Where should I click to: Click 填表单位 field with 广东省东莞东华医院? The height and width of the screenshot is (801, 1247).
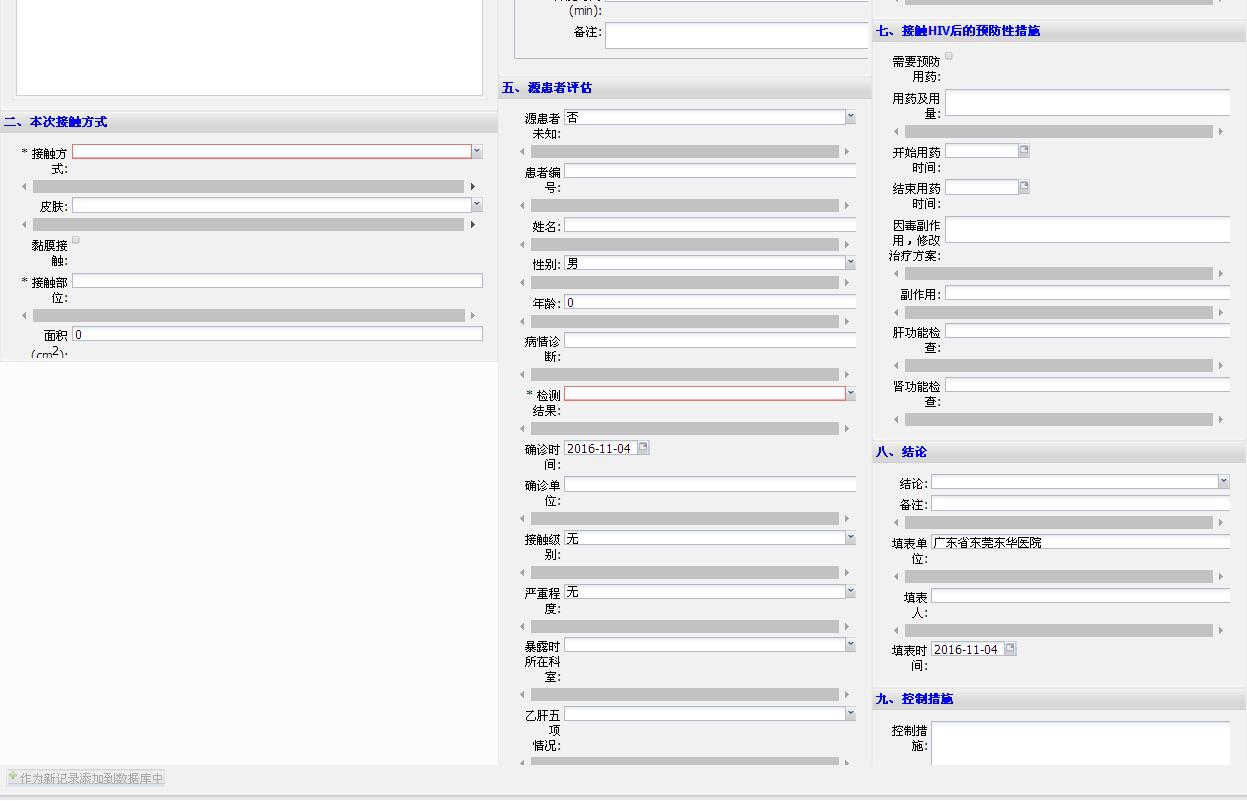(x=1080, y=542)
